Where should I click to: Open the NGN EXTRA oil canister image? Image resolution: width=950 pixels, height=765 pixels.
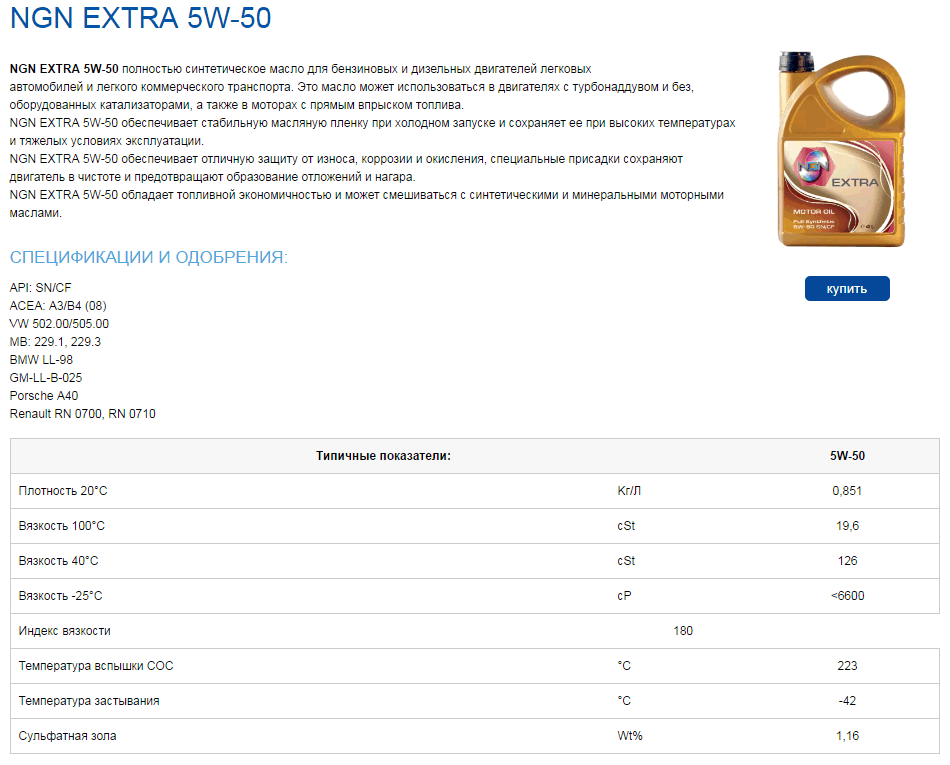click(842, 149)
